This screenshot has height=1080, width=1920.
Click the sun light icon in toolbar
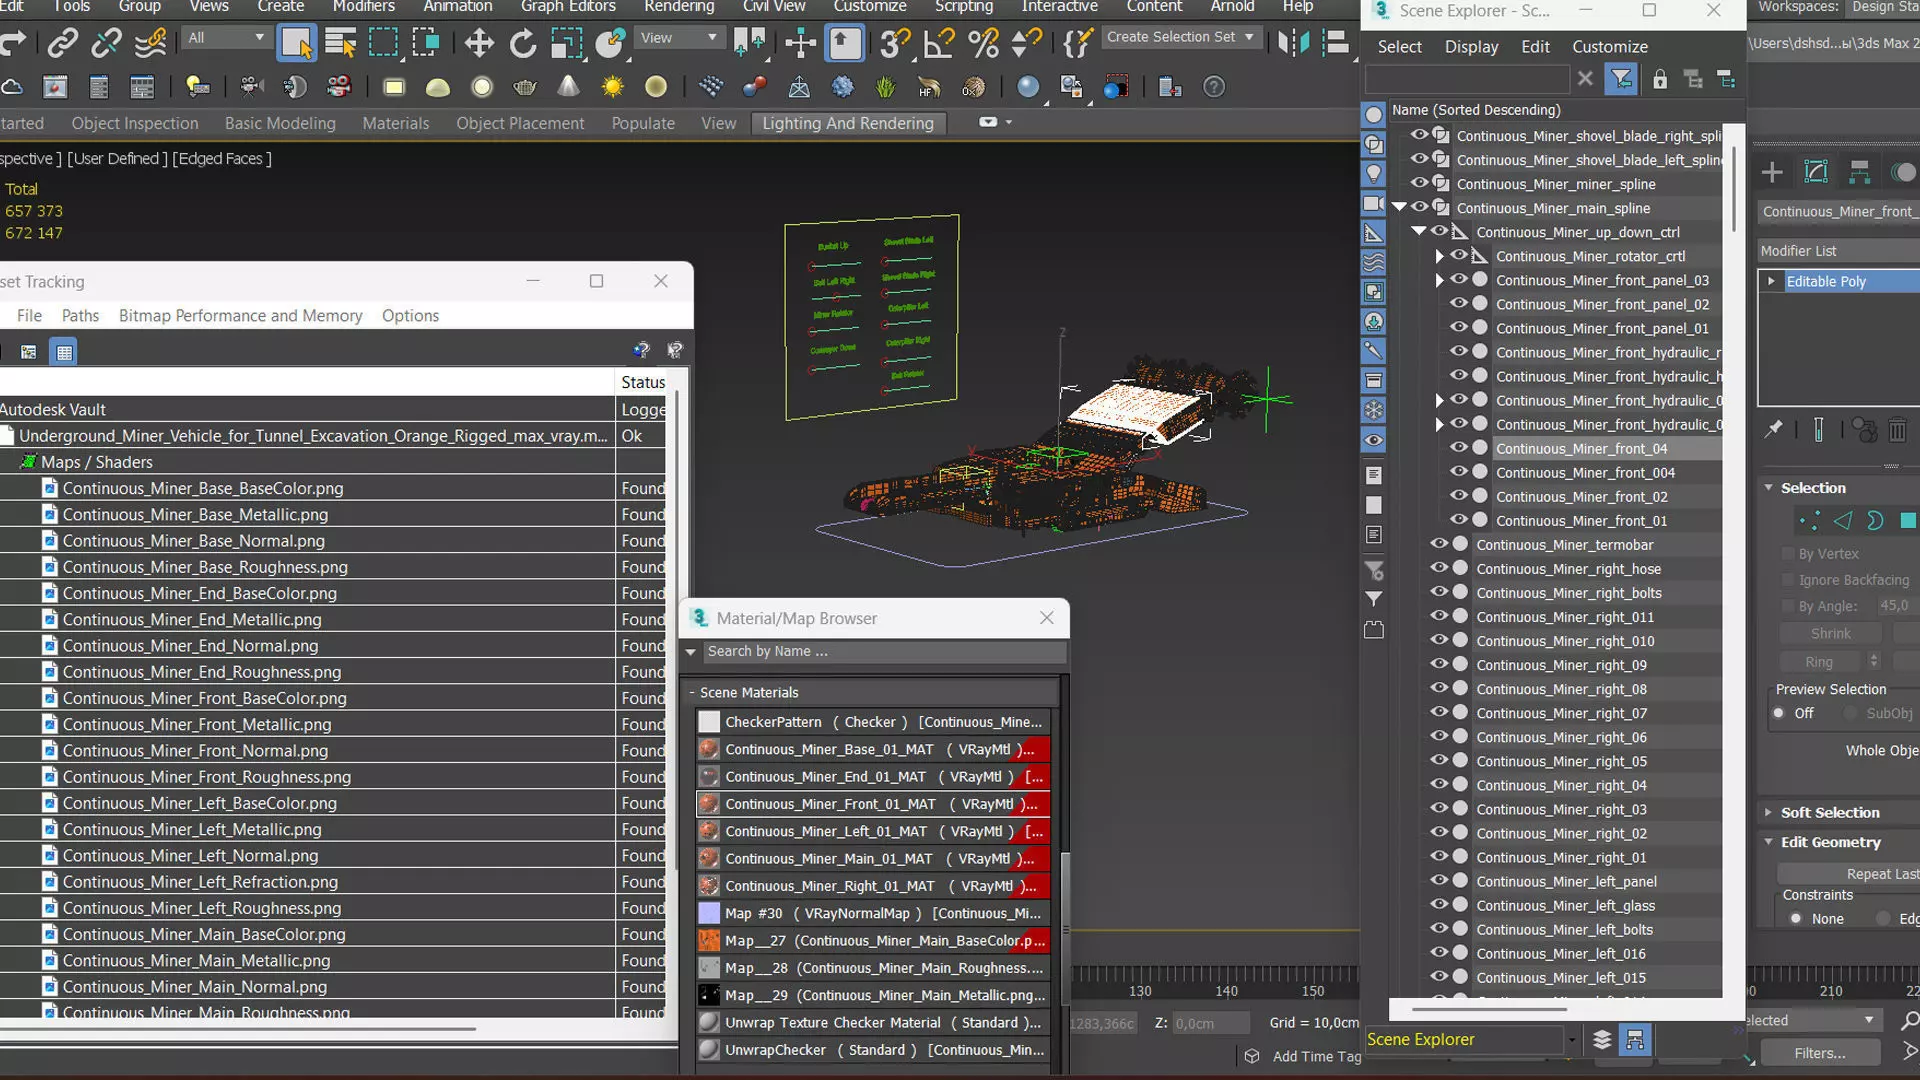(612, 88)
